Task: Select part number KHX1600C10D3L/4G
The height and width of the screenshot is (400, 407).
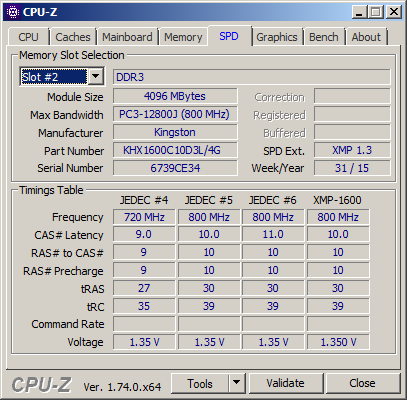Action: point(175,150)
